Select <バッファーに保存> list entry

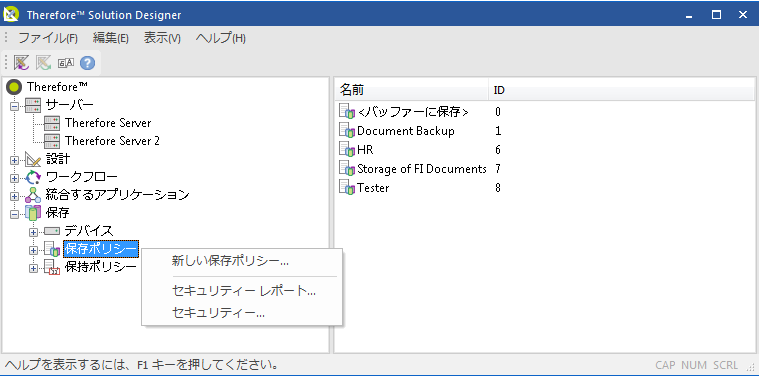click(413, 112)
